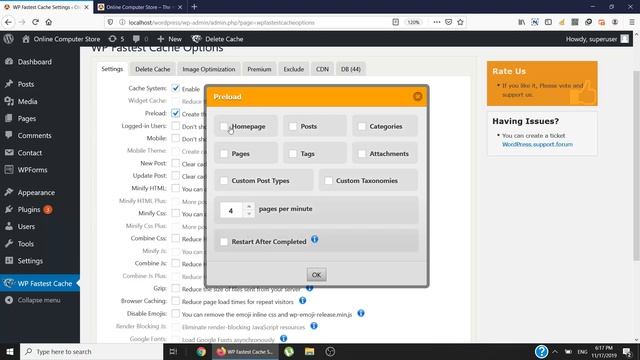Open the comments bubble in the admin bar

coord(140,39)
